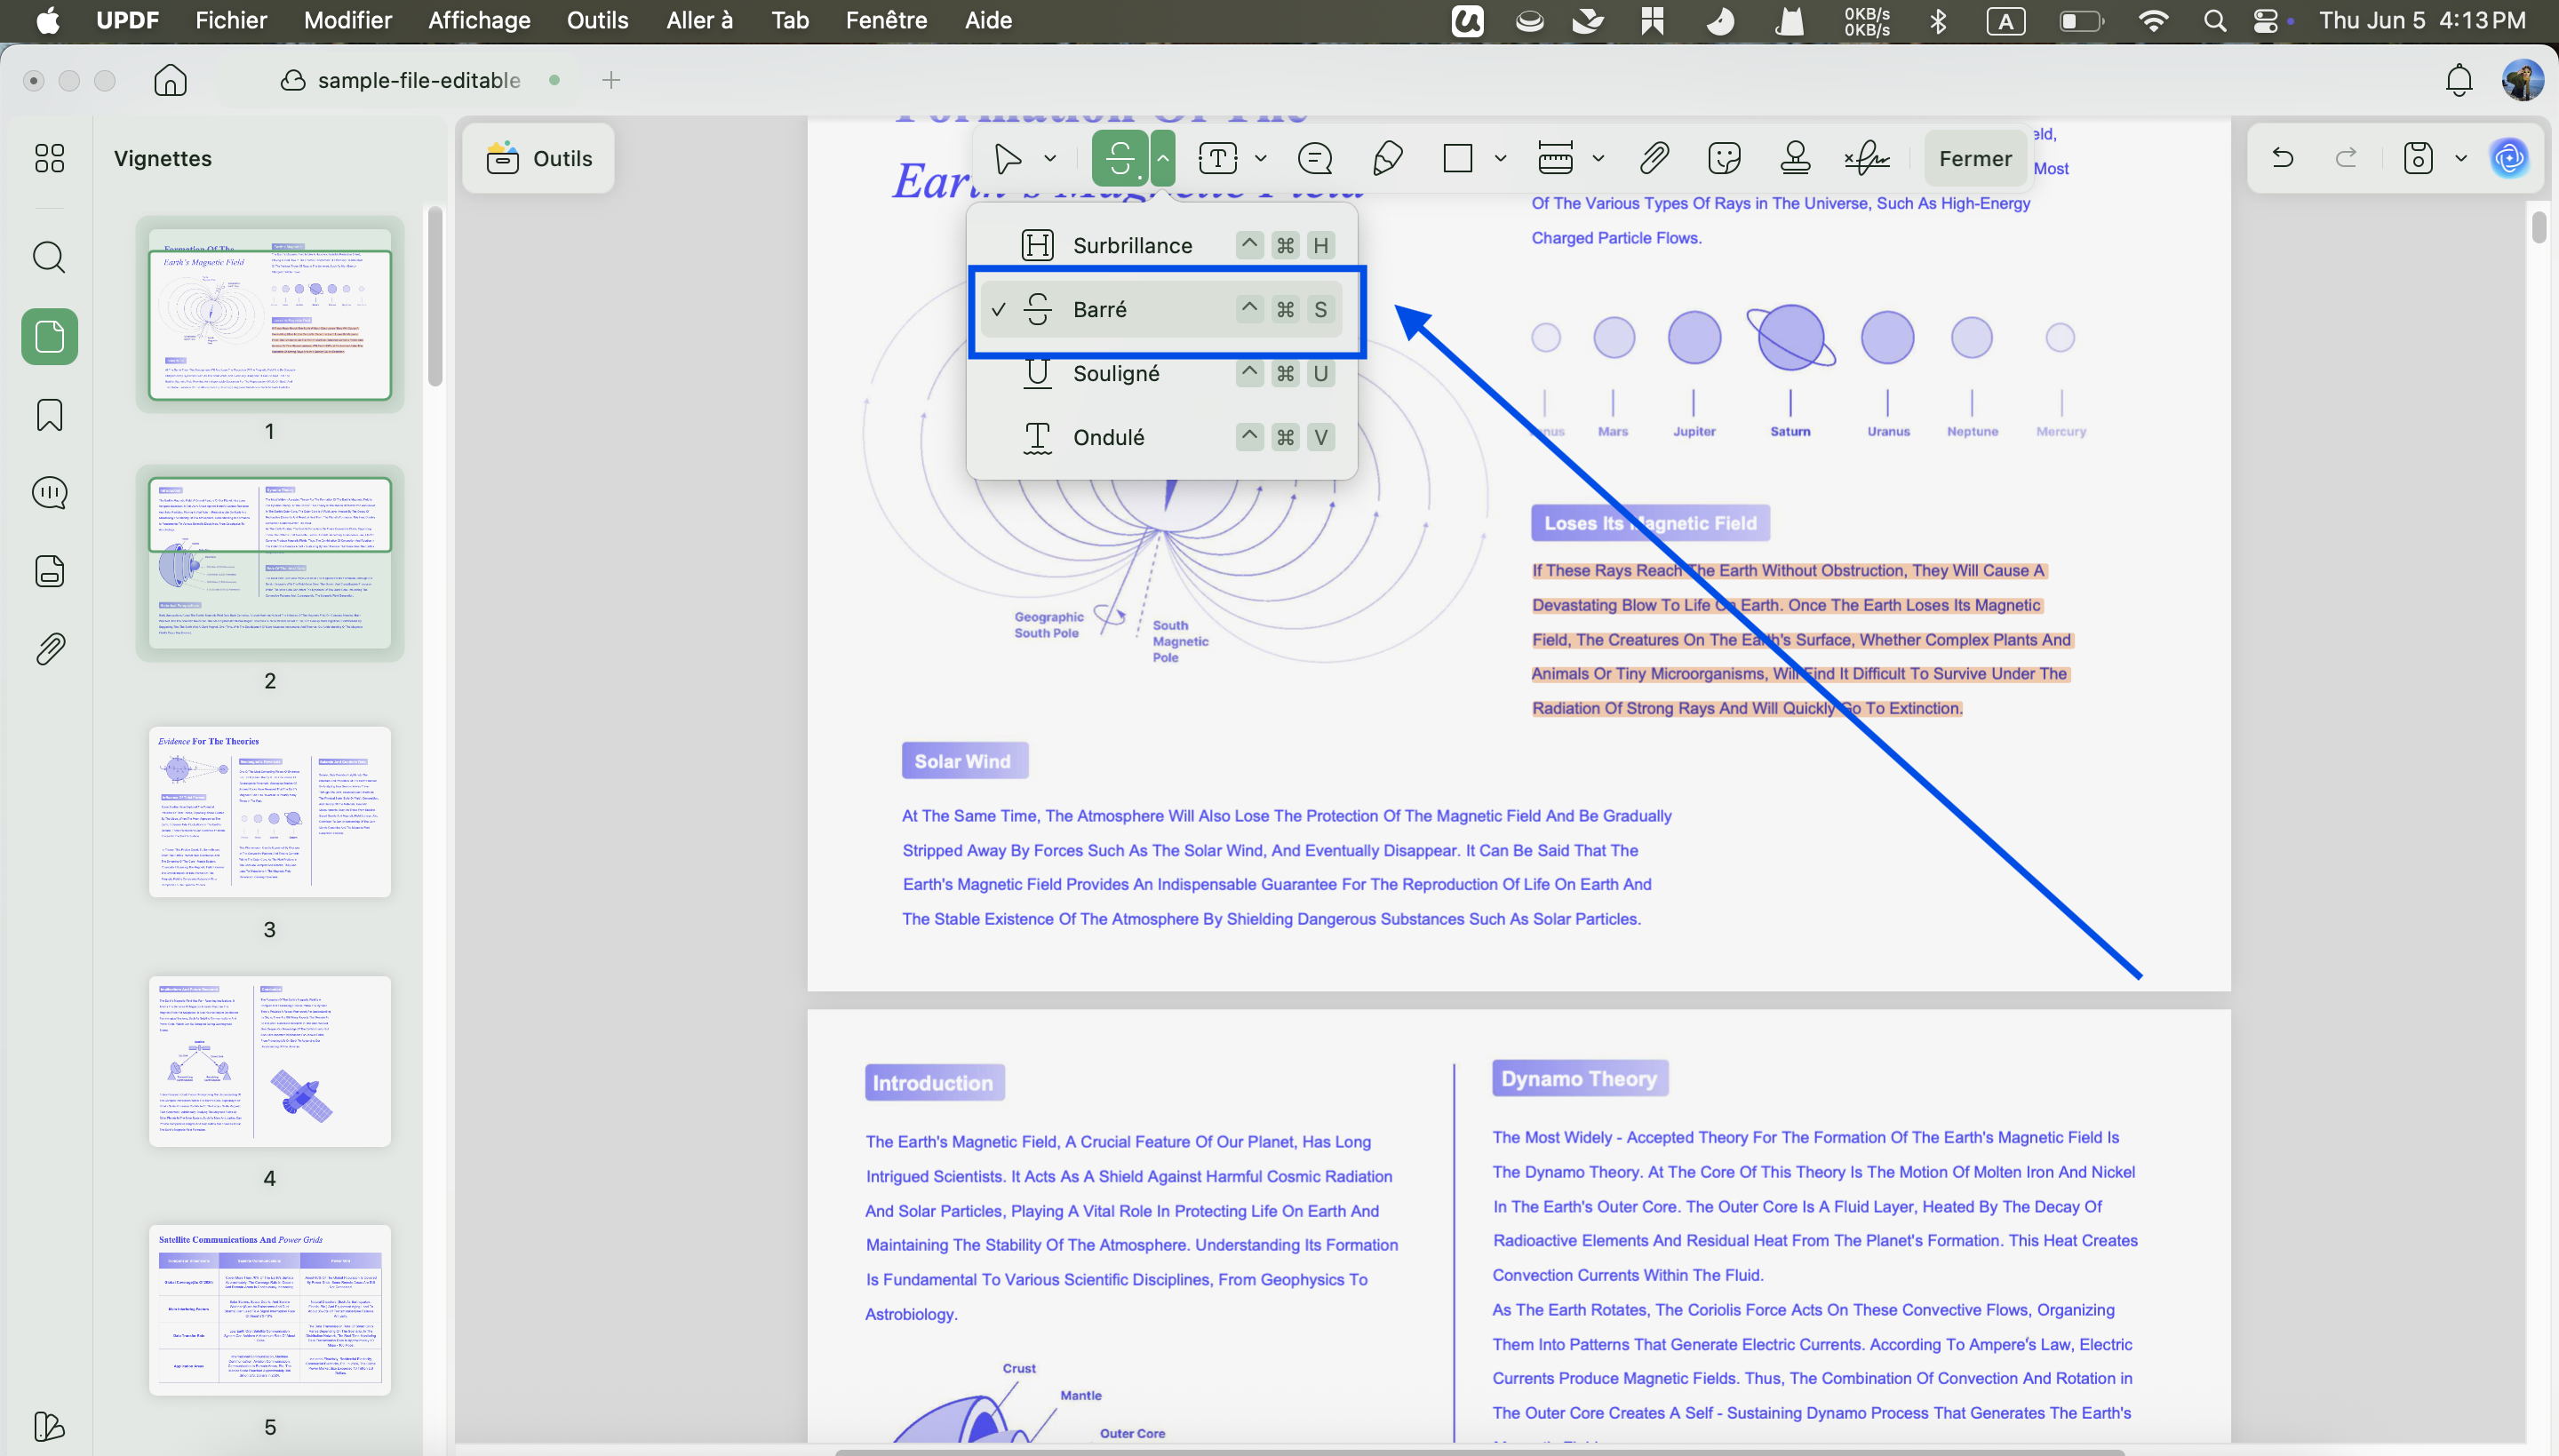Open the Bluetooth status menu
This screenshot has height=1456, width=2559.
pos(1938,20)
